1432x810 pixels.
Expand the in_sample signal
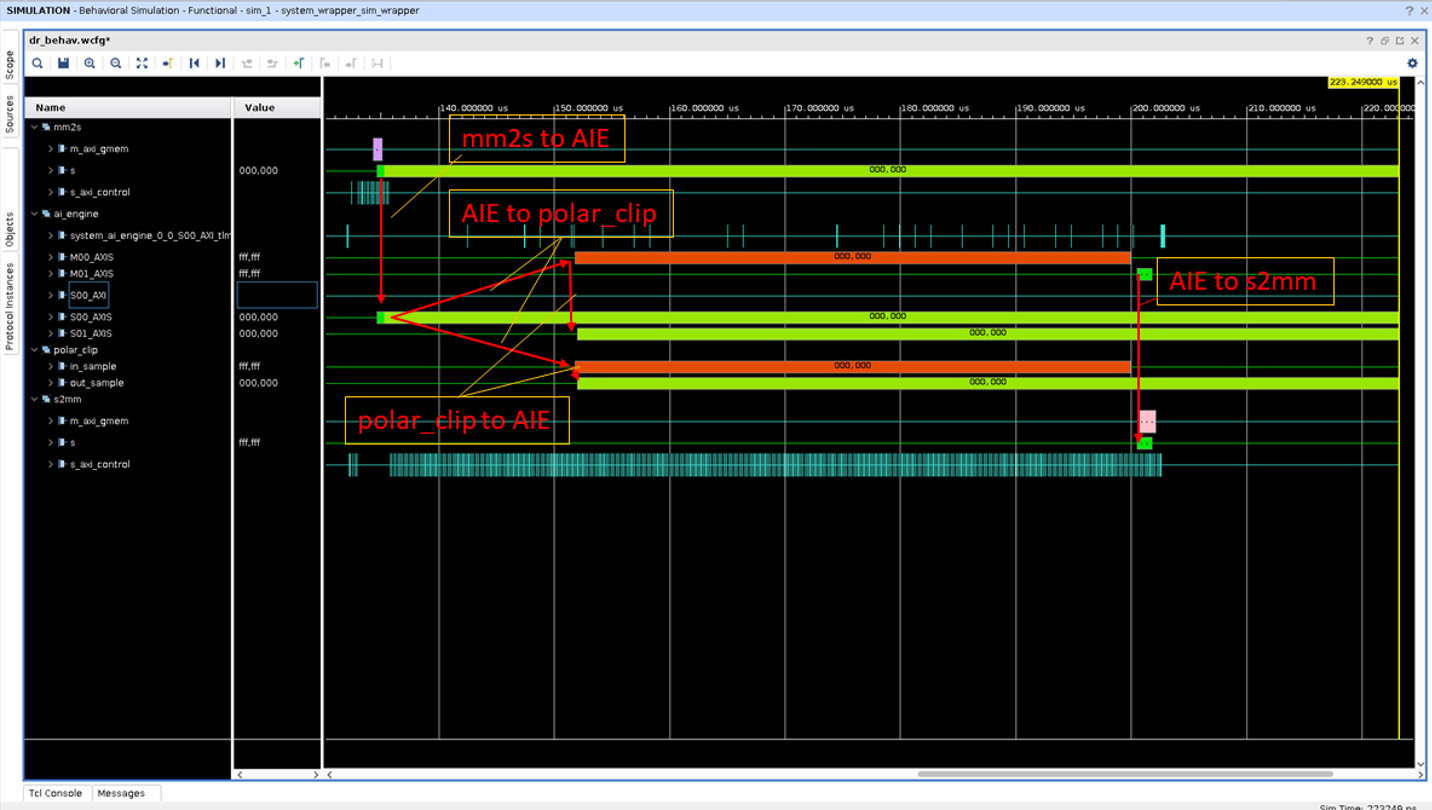tap(50, 366)
